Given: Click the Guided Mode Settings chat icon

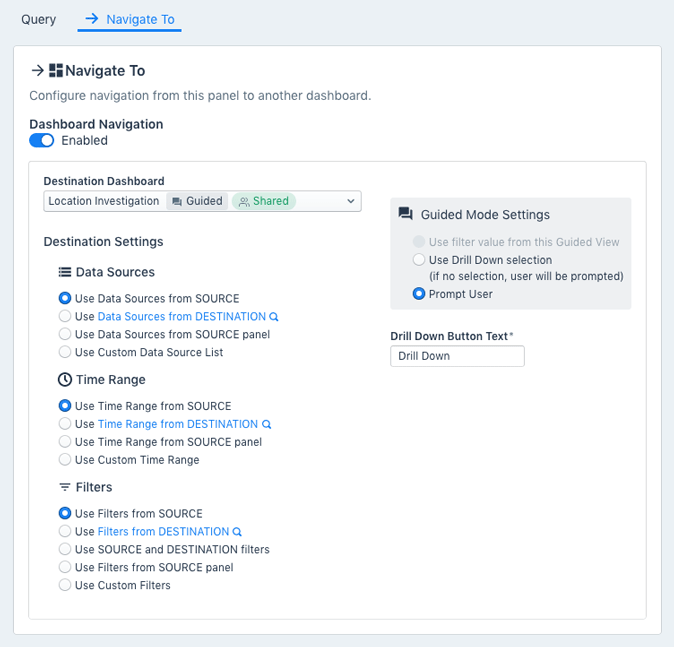Looking at the screenshot, I should click(405, 214).
